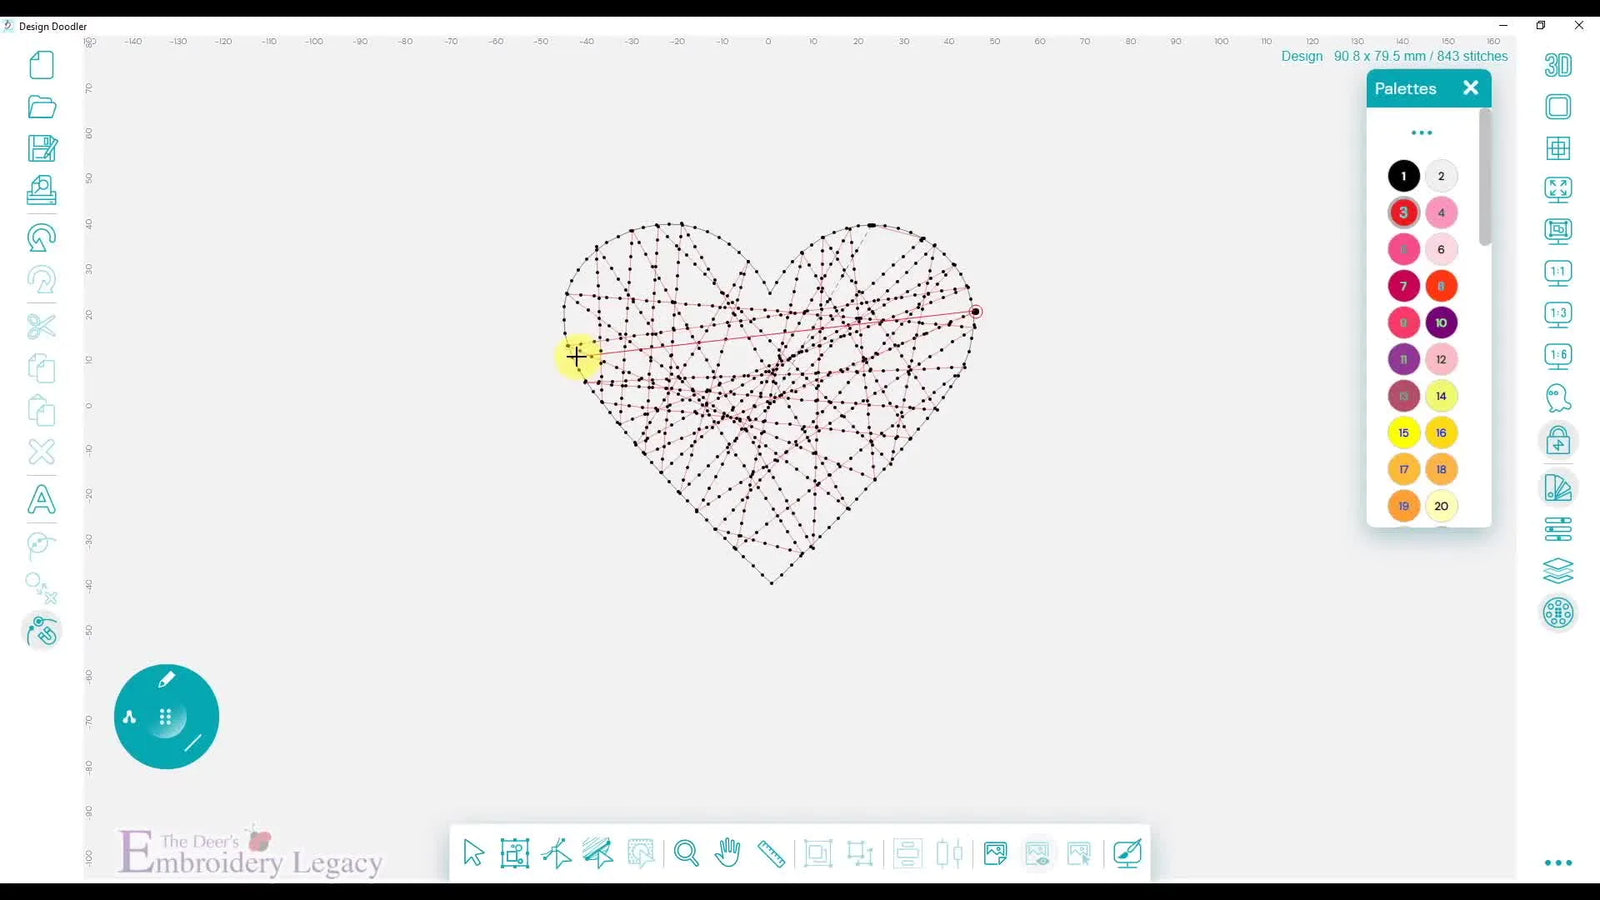Load a backdrop image

point(995,853)
